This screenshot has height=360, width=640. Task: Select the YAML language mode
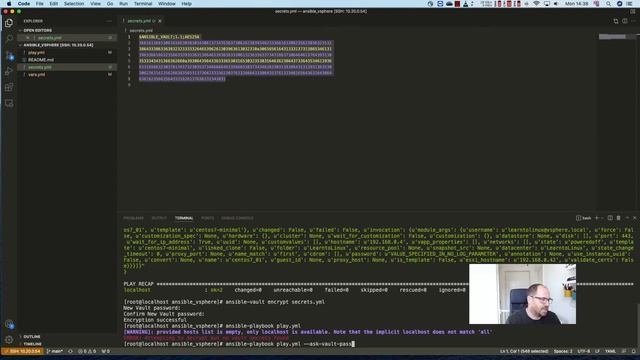610,351
